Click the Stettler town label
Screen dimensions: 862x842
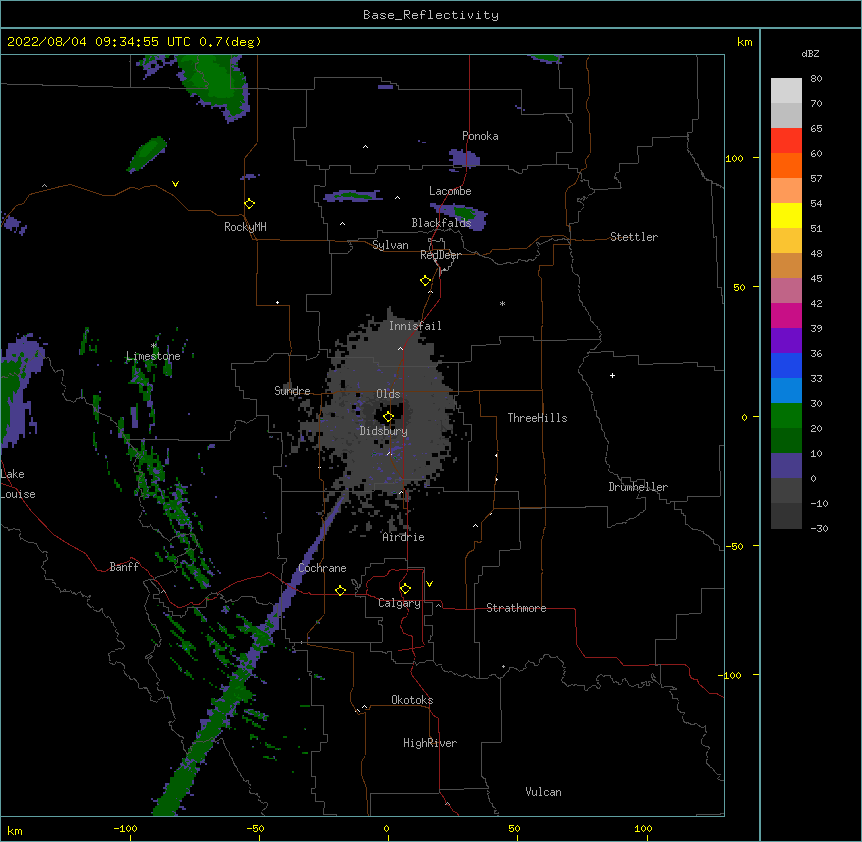click(634, 237)
